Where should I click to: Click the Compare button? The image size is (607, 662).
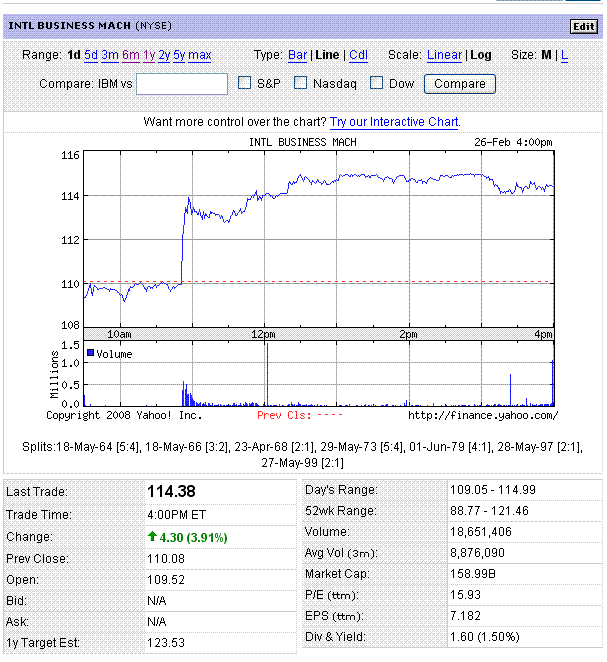point(460,84)
